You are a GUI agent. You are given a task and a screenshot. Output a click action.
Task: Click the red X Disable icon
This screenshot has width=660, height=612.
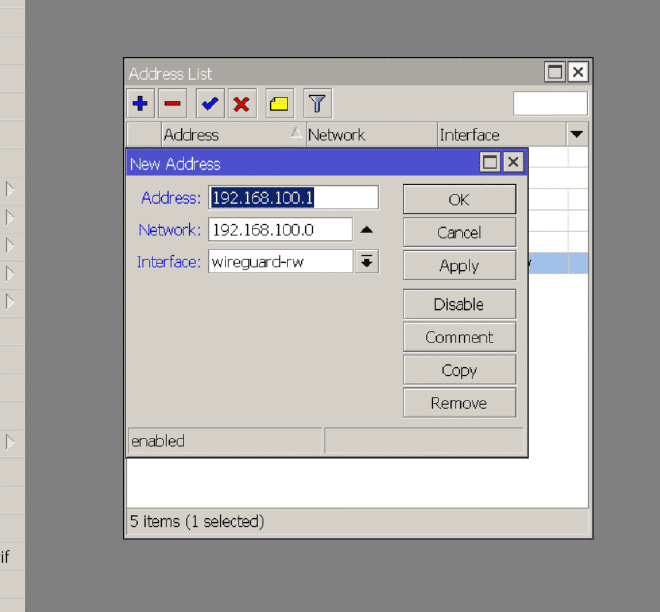[242, 103]
